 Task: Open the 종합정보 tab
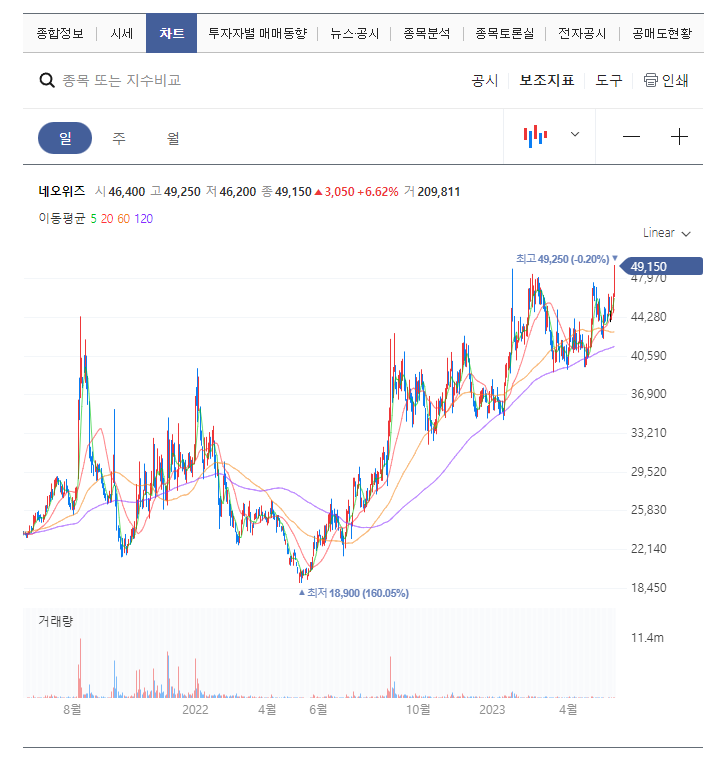60,33
